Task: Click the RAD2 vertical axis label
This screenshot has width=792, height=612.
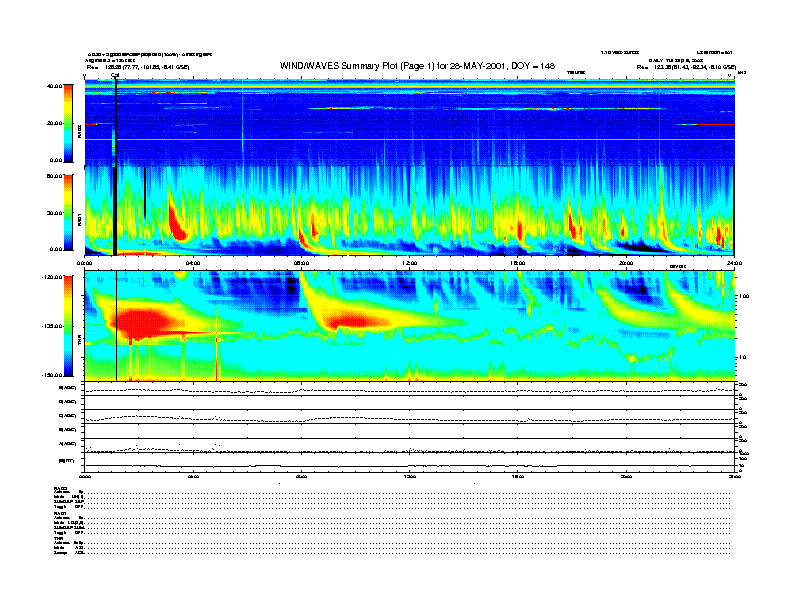Action: (x=79, y=131)
